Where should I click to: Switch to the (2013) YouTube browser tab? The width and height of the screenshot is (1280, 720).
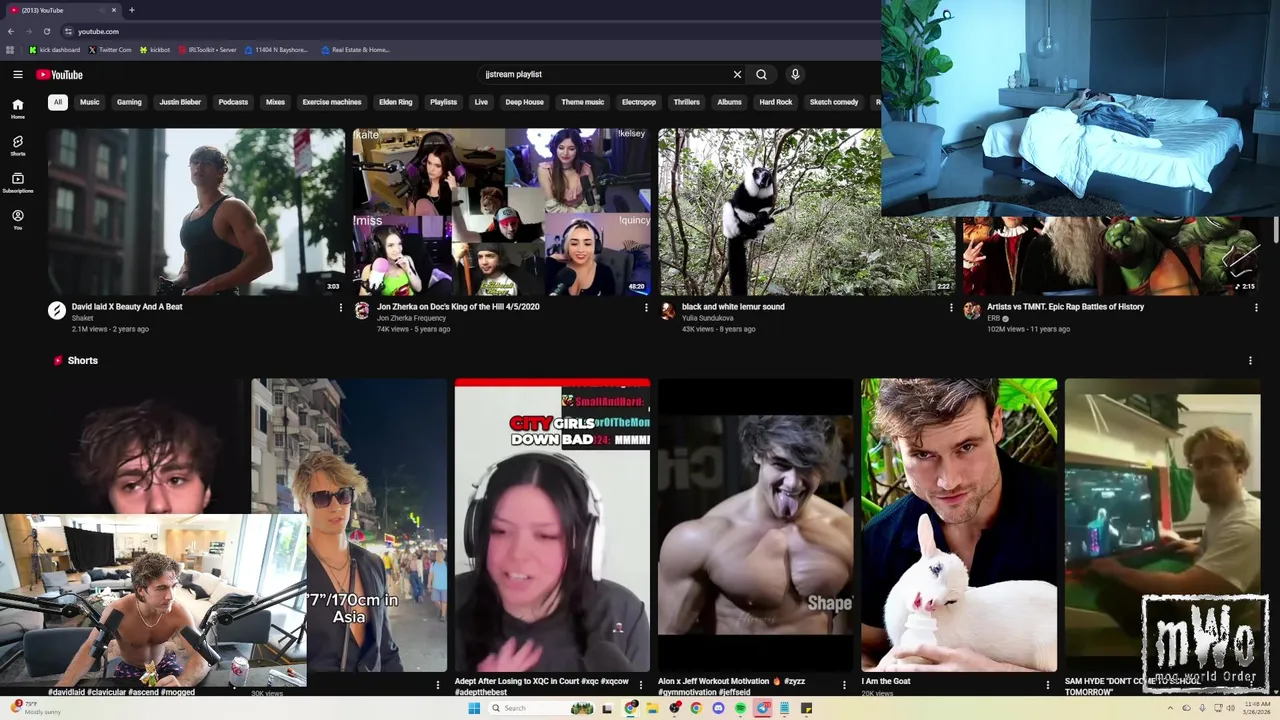(62, 10)
